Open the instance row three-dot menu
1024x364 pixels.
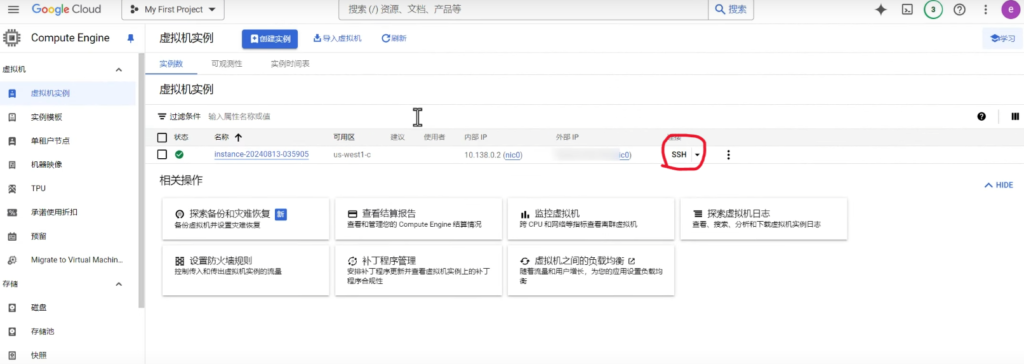(728, 155)
